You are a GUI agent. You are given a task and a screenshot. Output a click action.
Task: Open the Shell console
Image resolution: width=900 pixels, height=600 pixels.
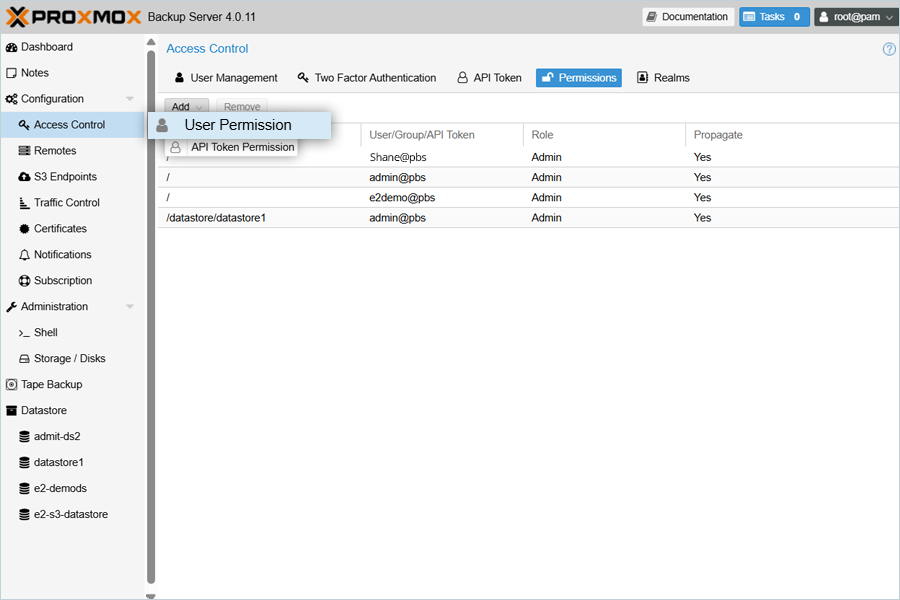click(45, 333)
